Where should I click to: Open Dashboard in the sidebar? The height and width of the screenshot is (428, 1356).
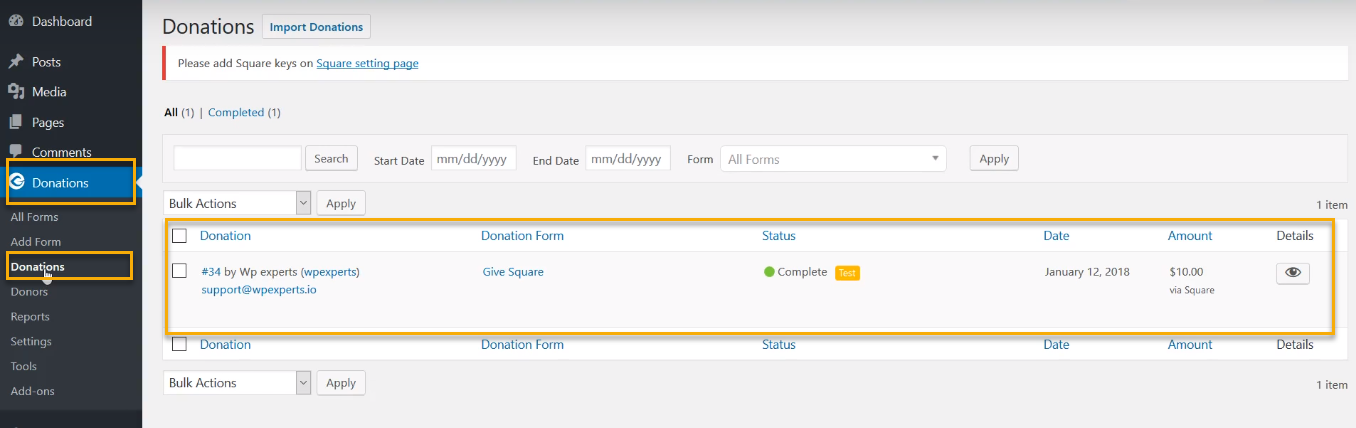tap(62, 21)
